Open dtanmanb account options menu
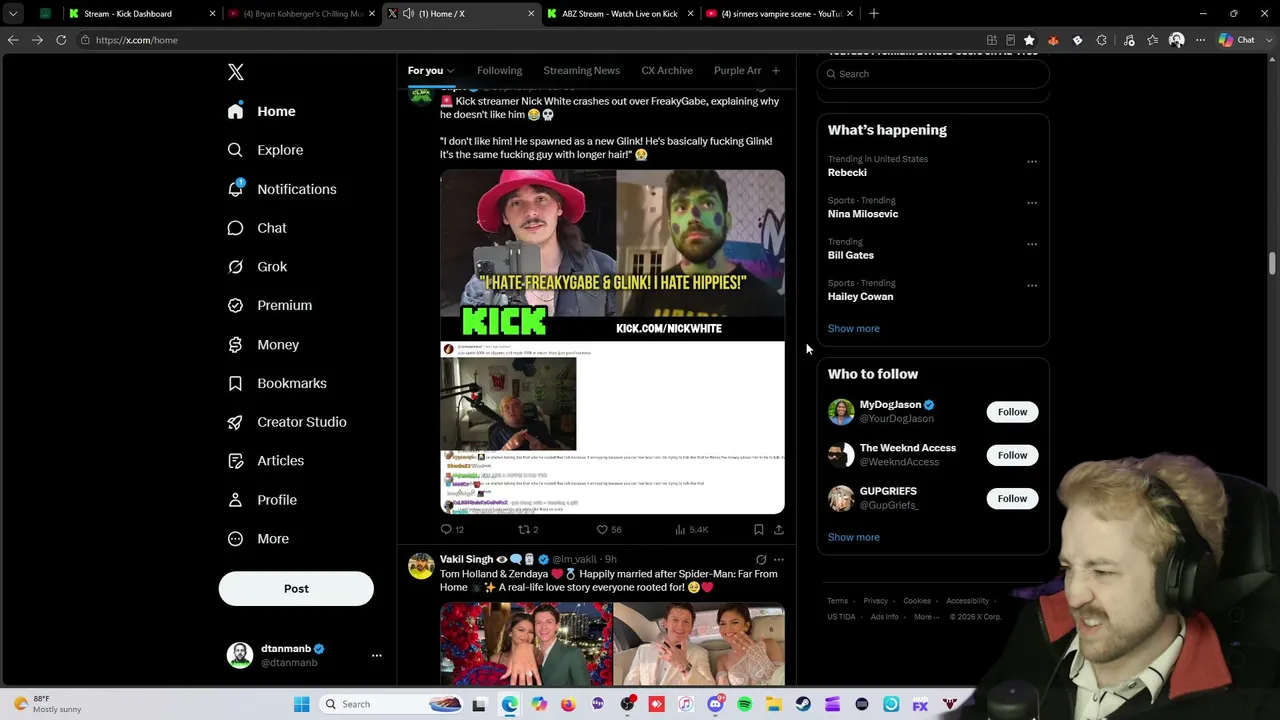This screenshot has width=1280, height=720. pos(377,655)
